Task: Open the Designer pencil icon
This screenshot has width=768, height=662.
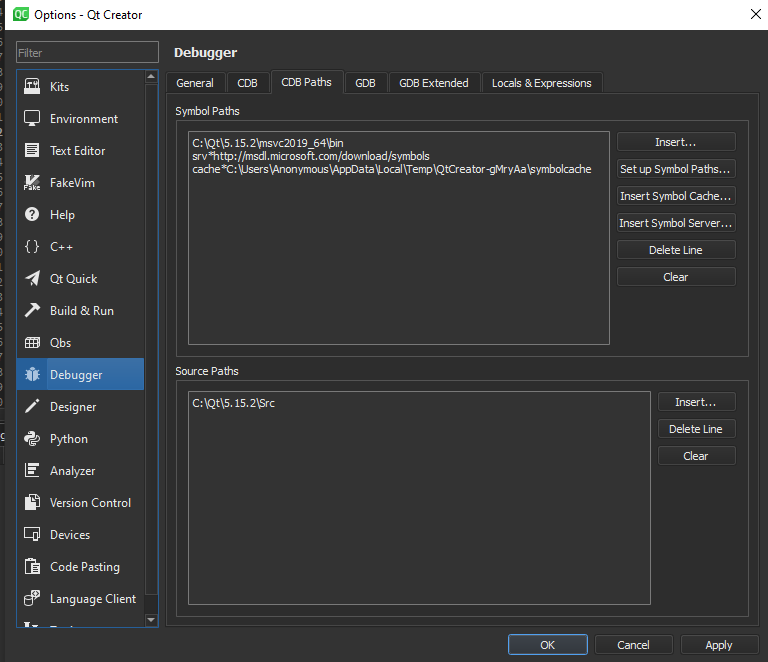Action: click(32, 407)
